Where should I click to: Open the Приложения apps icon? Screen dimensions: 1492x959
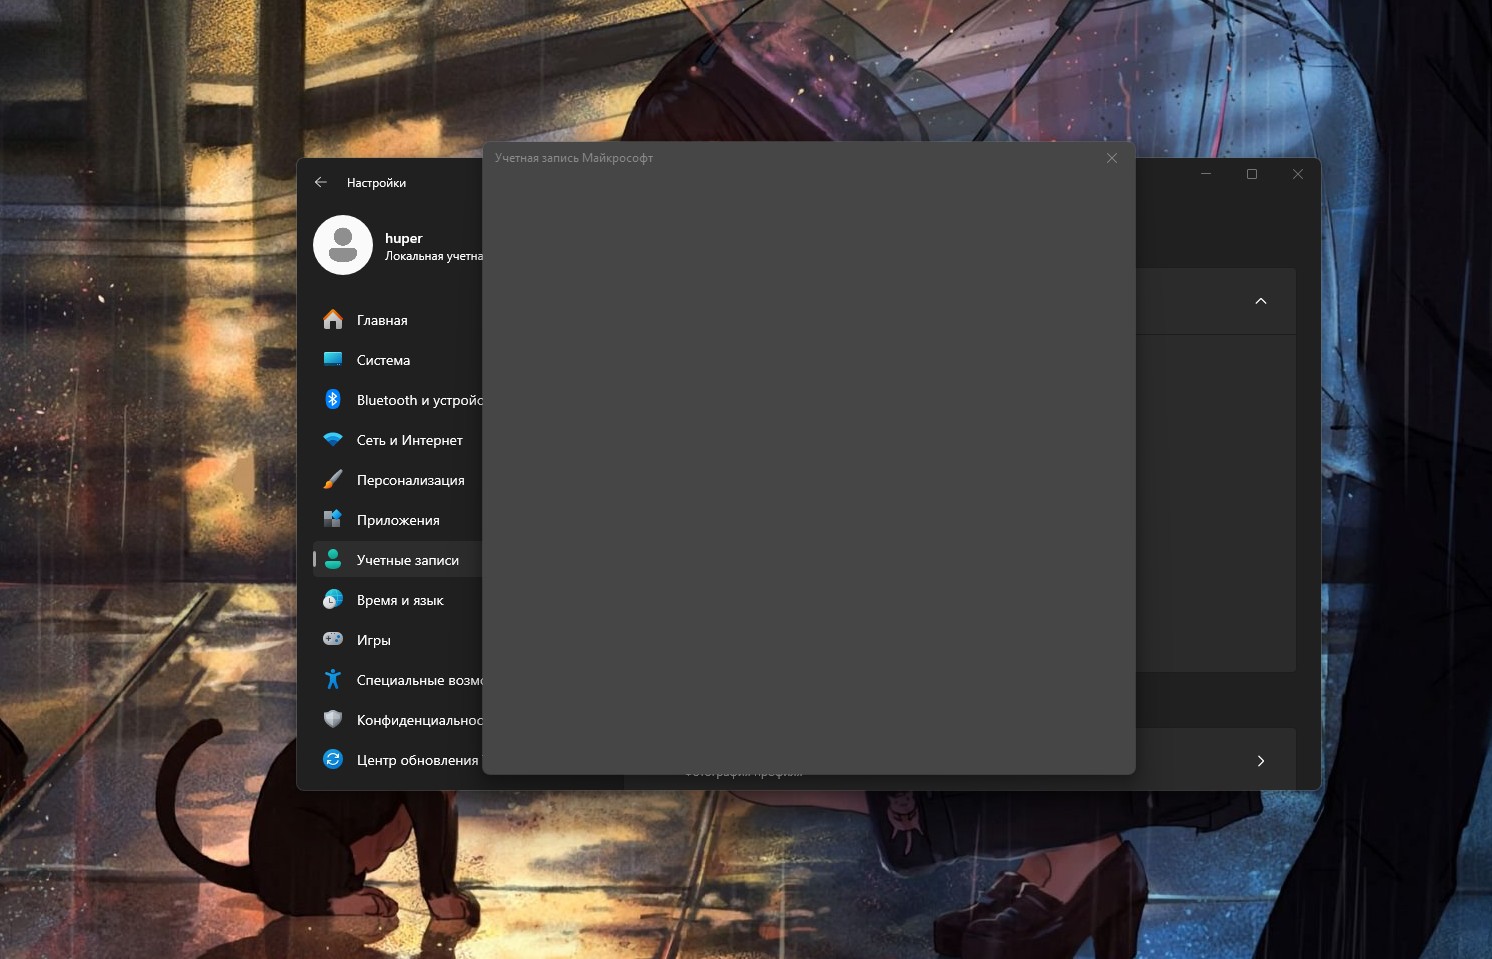pos(333,520)
